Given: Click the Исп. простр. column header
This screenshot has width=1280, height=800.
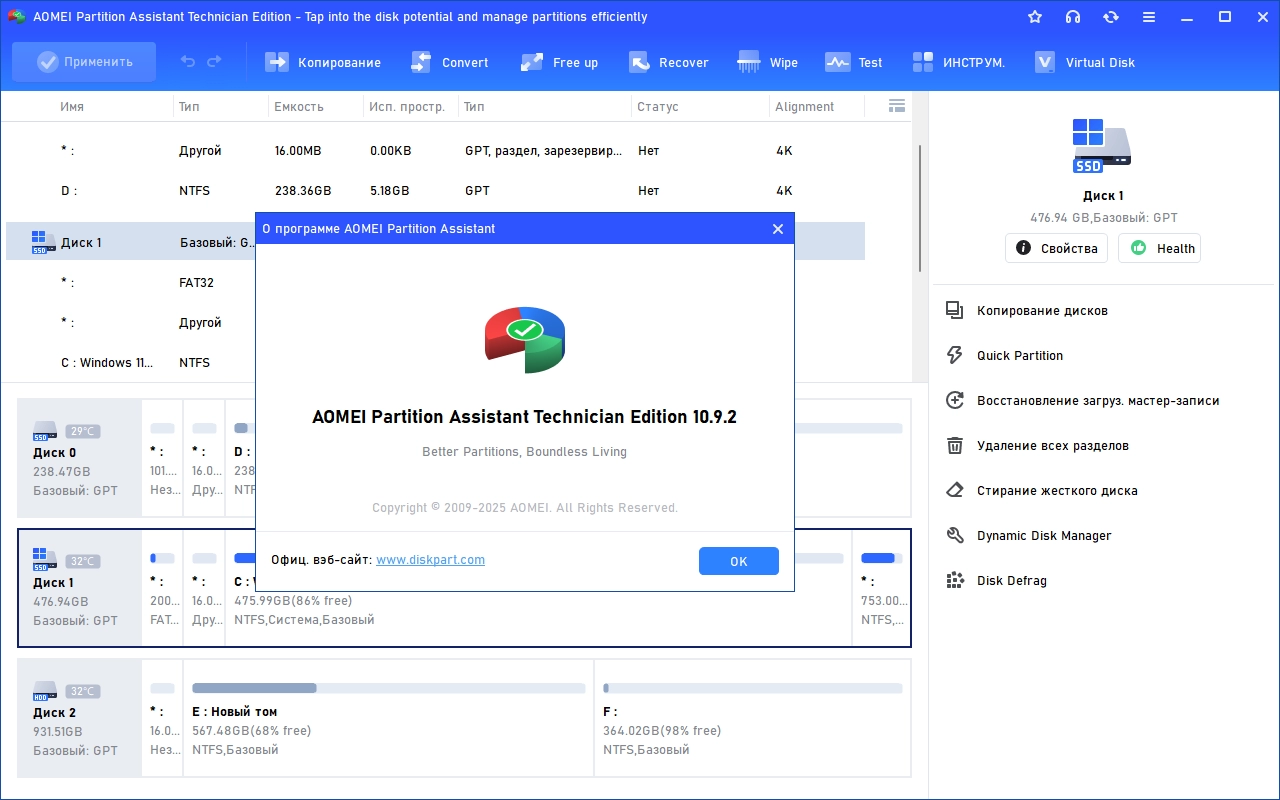Looking at the screenshot, I should point(407,107).
